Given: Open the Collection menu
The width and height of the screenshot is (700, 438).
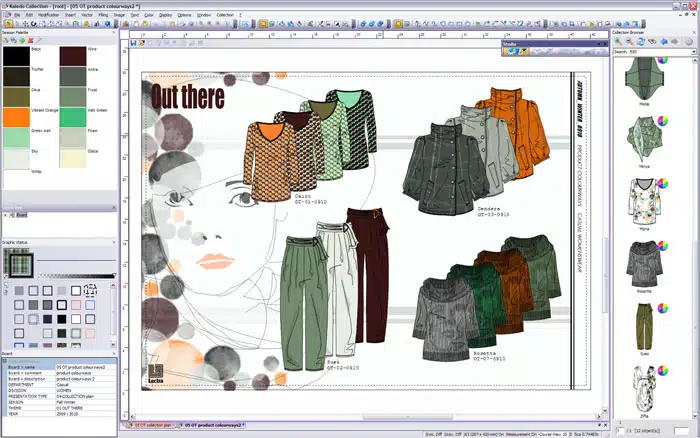Looking at the screenshot, I should [225, 15].
